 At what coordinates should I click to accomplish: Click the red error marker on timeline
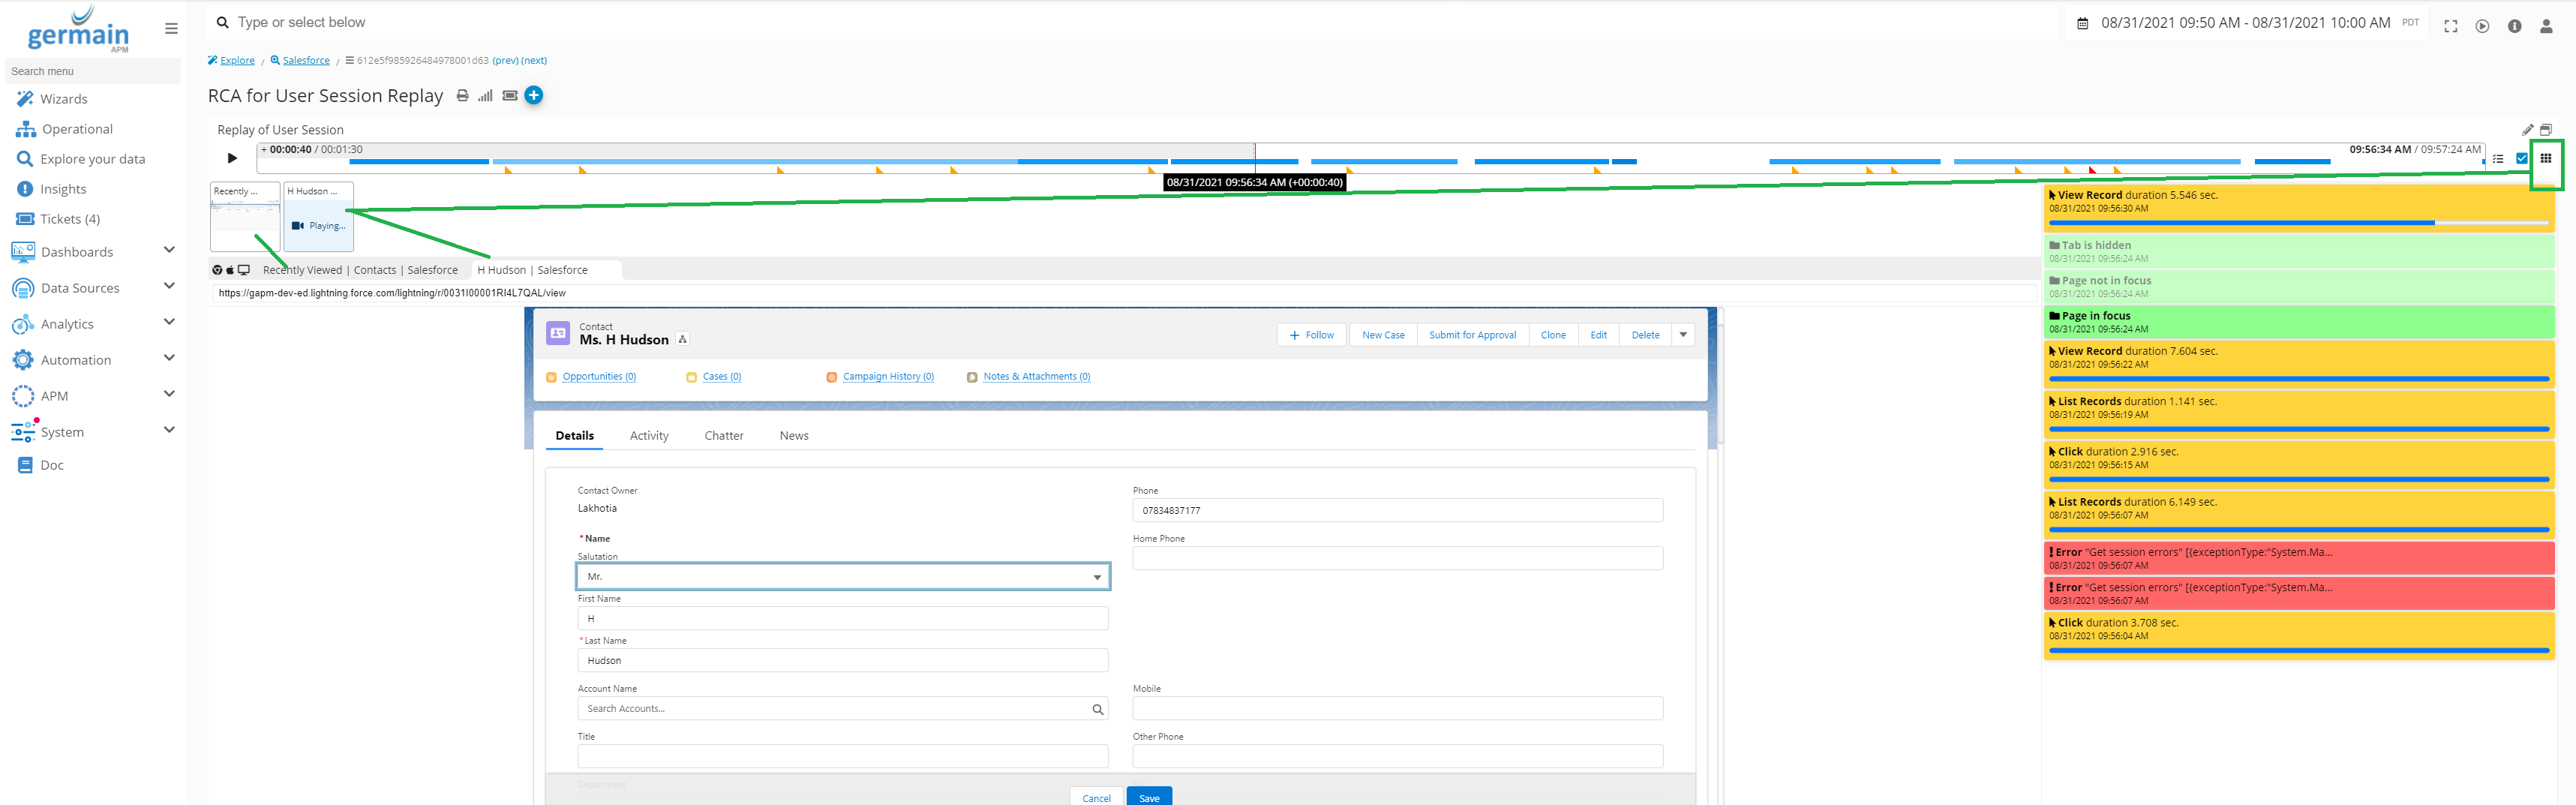click(x=2092, y=171)
